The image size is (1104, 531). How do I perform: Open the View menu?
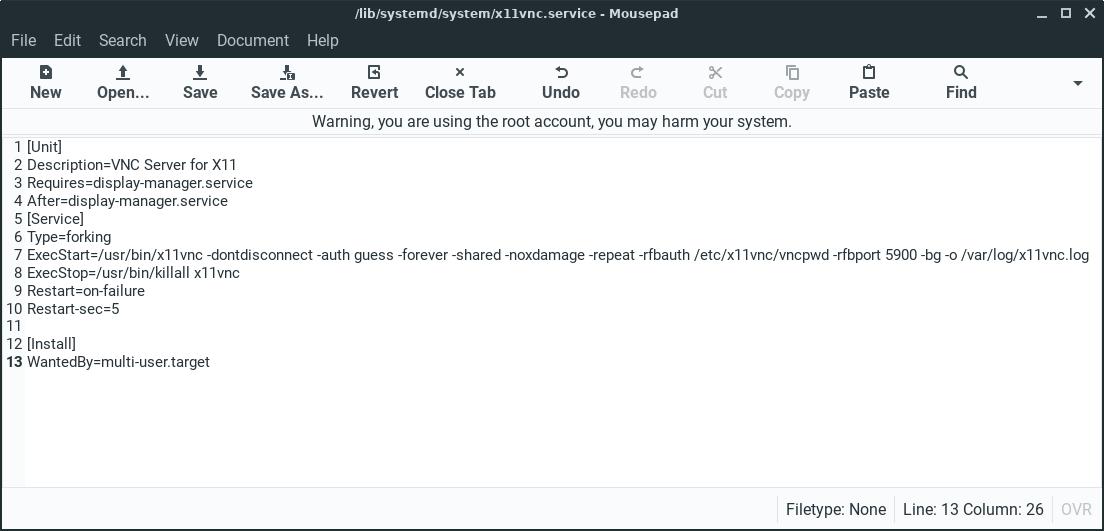tap(182, 40)
